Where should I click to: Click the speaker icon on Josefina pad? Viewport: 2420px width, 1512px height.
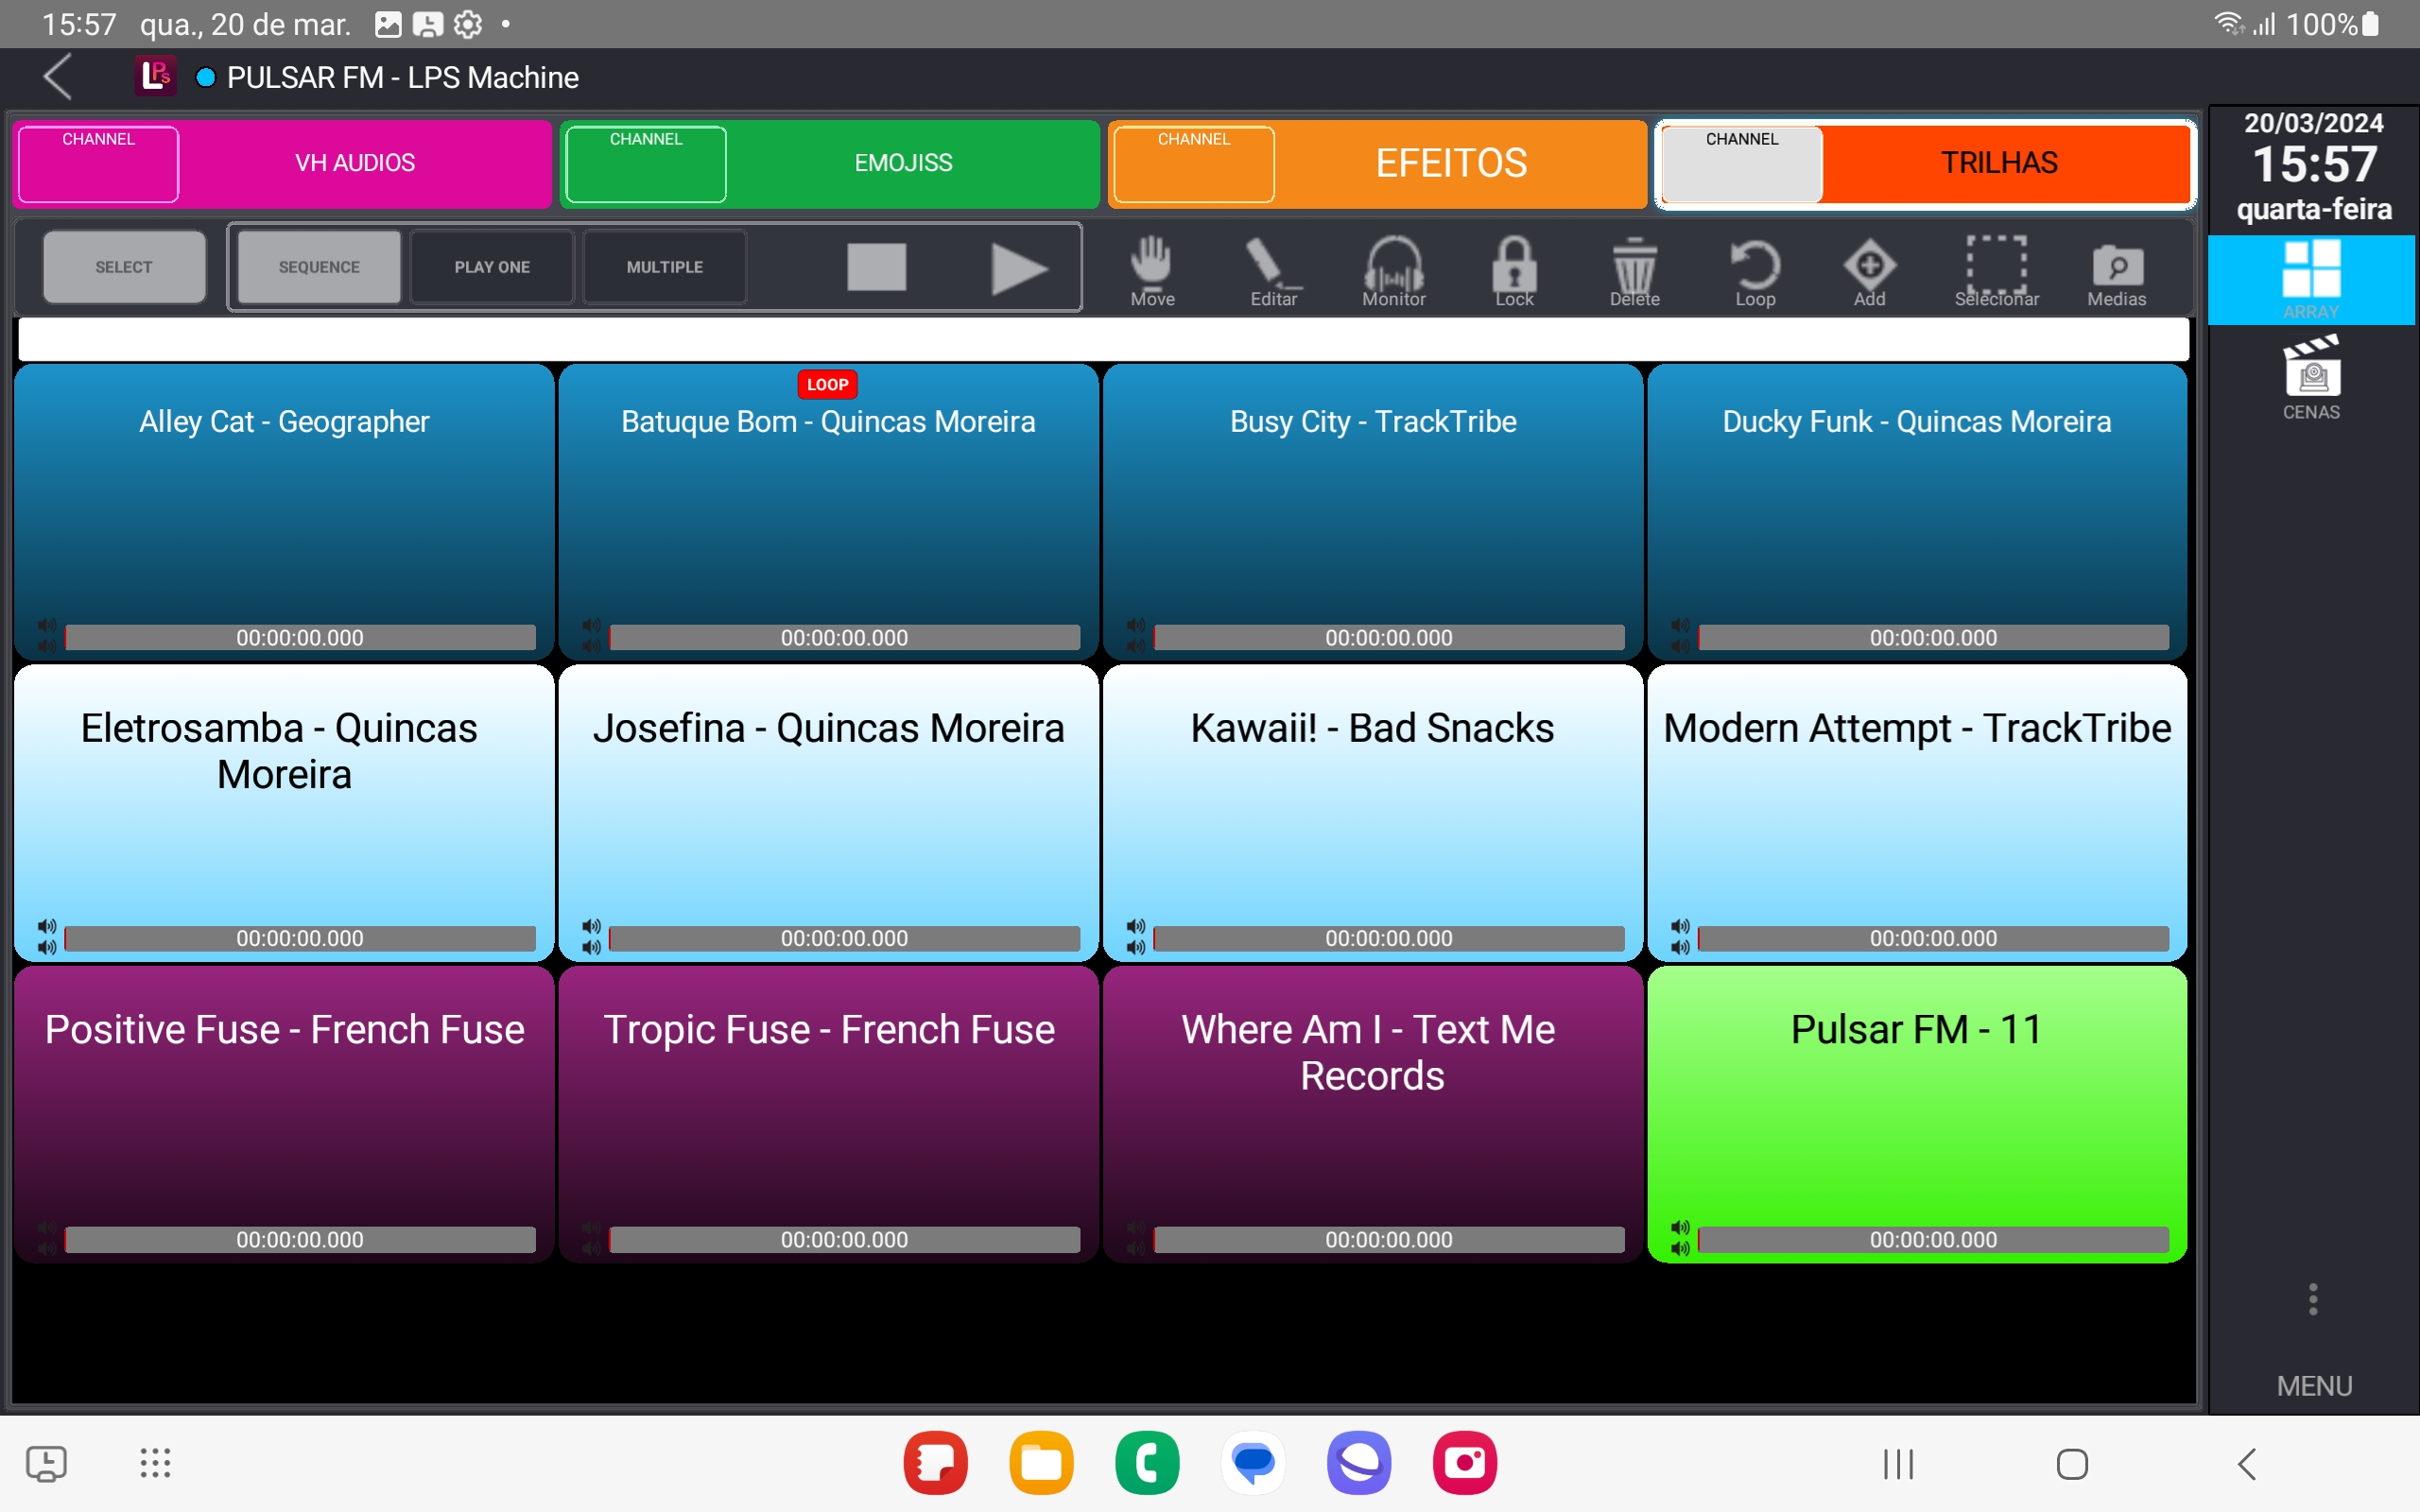pyautogui.click(x=591, y=937)
